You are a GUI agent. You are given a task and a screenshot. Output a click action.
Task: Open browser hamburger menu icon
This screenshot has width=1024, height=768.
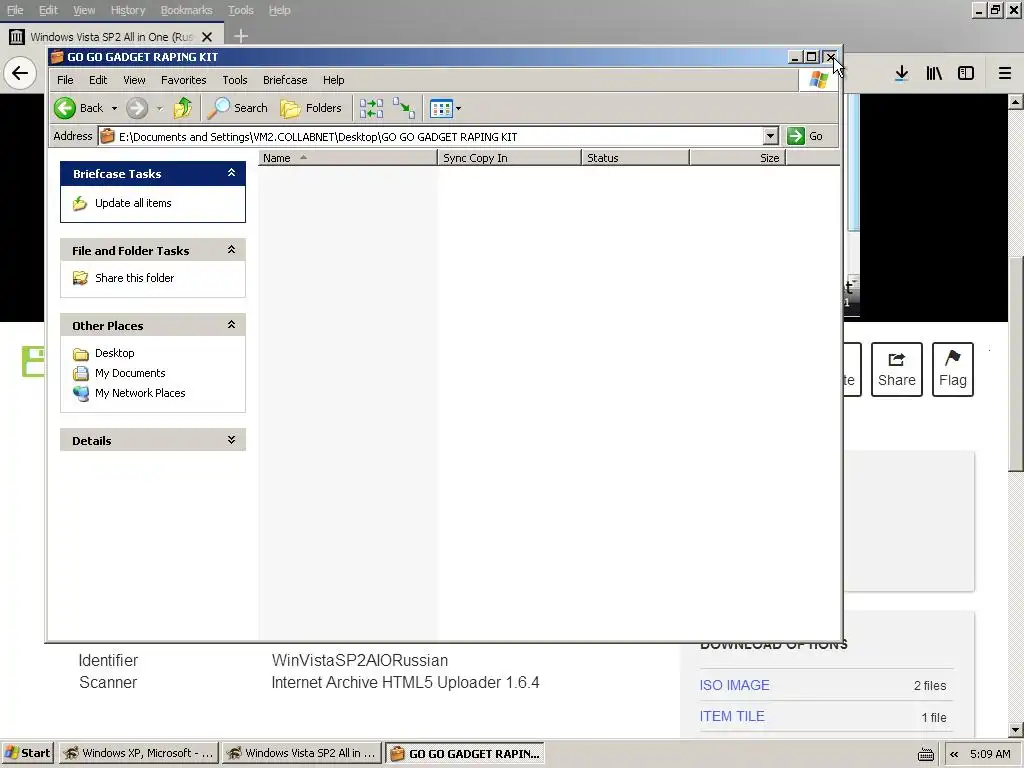tap(1005, 73)
